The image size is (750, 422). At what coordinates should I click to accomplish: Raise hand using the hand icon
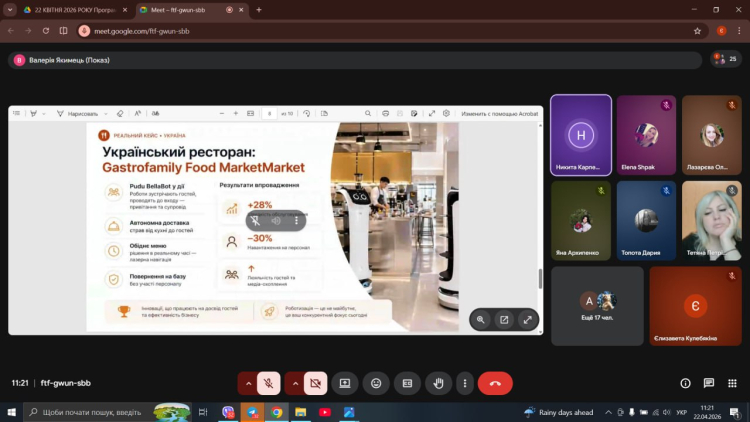[437, 383]
